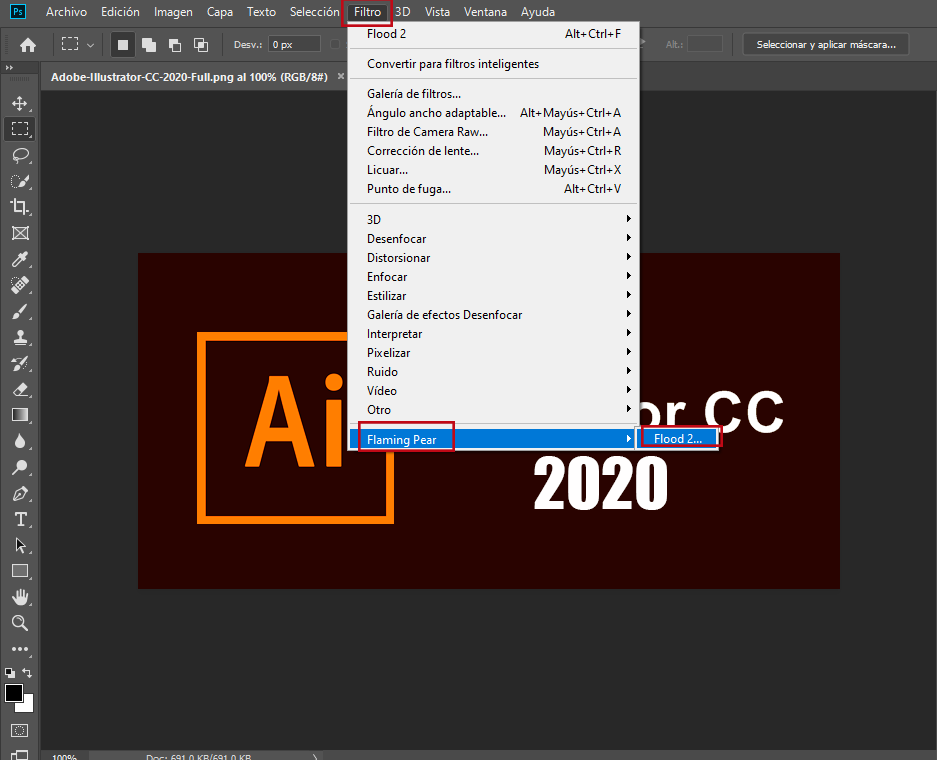
Task: Select the Frame tool
Action: (x=20, y=234)
